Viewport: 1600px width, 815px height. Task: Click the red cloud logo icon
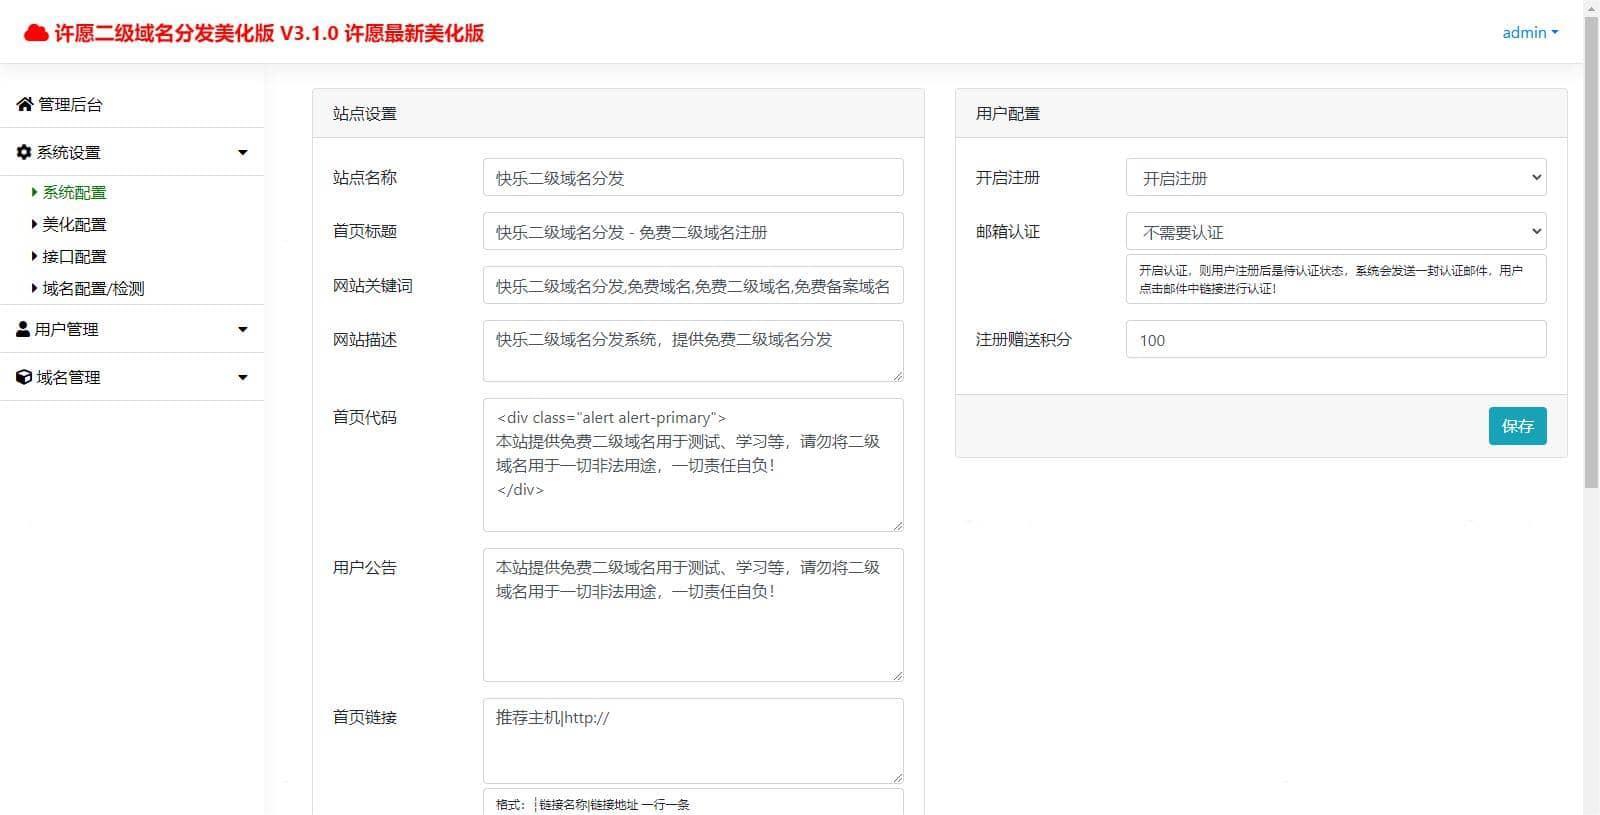pyautogui.click(x=36, y=33)
